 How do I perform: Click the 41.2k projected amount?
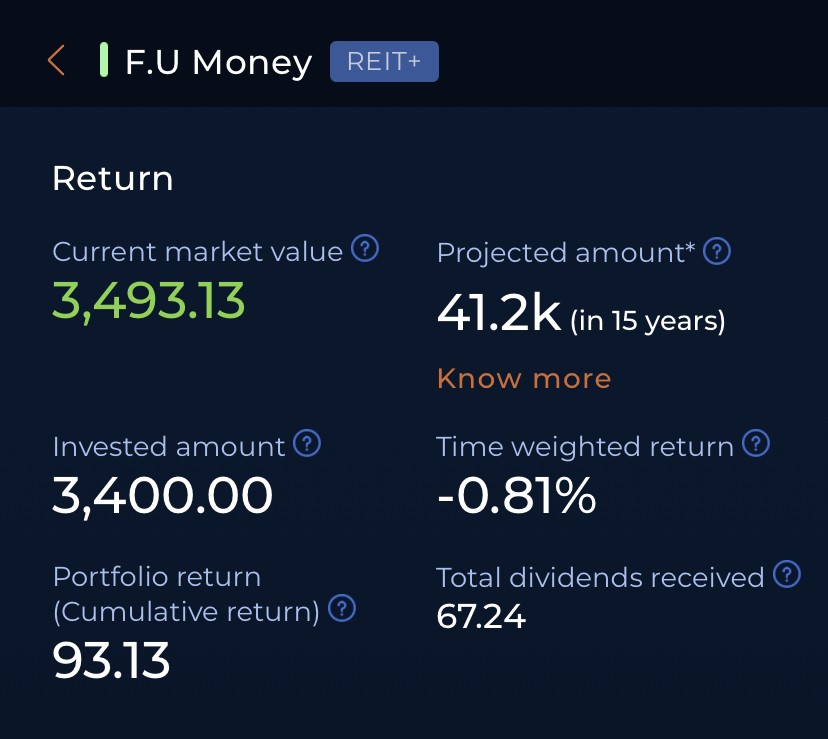[x=499, y=314]
